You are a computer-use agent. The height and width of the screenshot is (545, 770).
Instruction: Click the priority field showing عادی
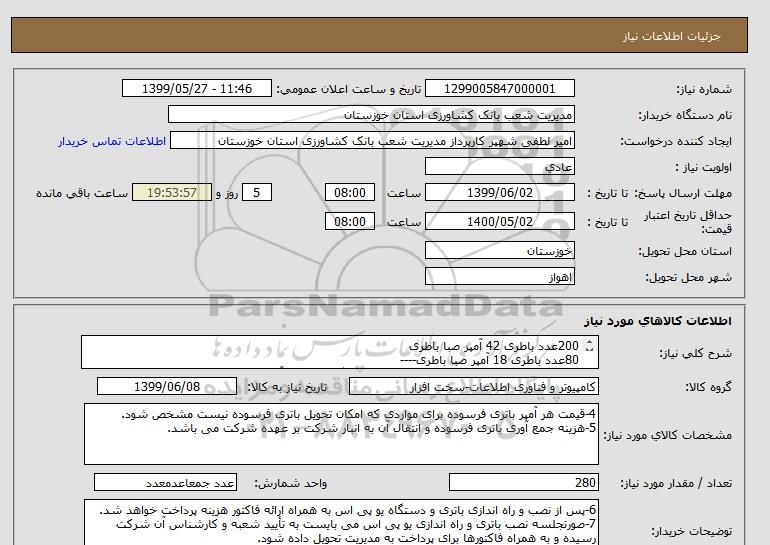(x=499, y=166)
